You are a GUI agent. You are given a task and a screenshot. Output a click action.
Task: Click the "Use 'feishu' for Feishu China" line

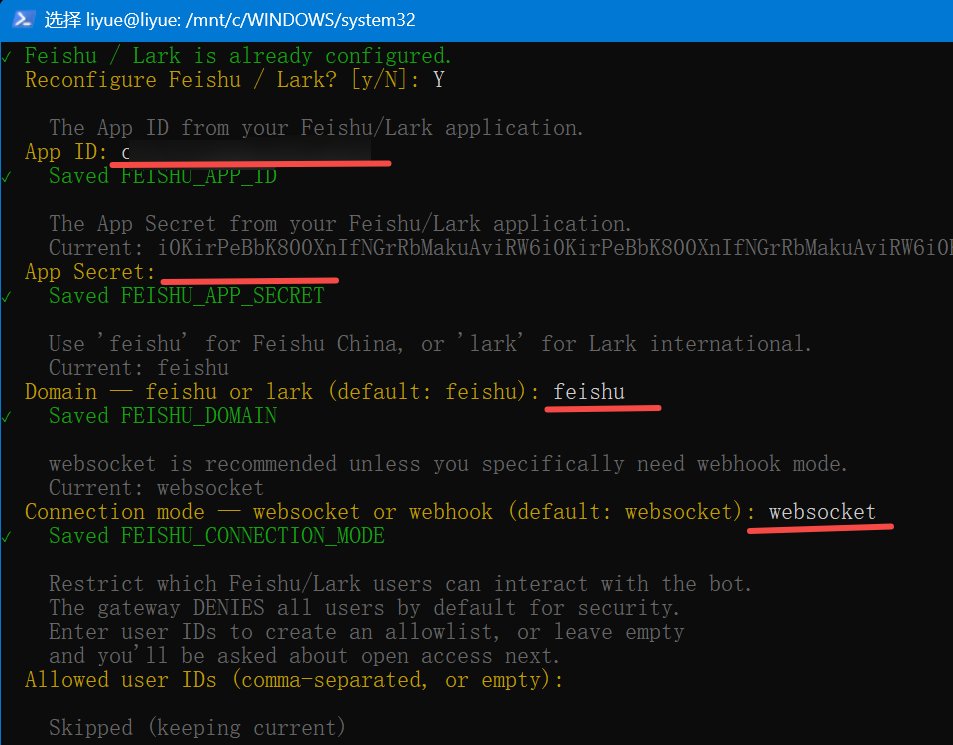[x=430, y=344]
